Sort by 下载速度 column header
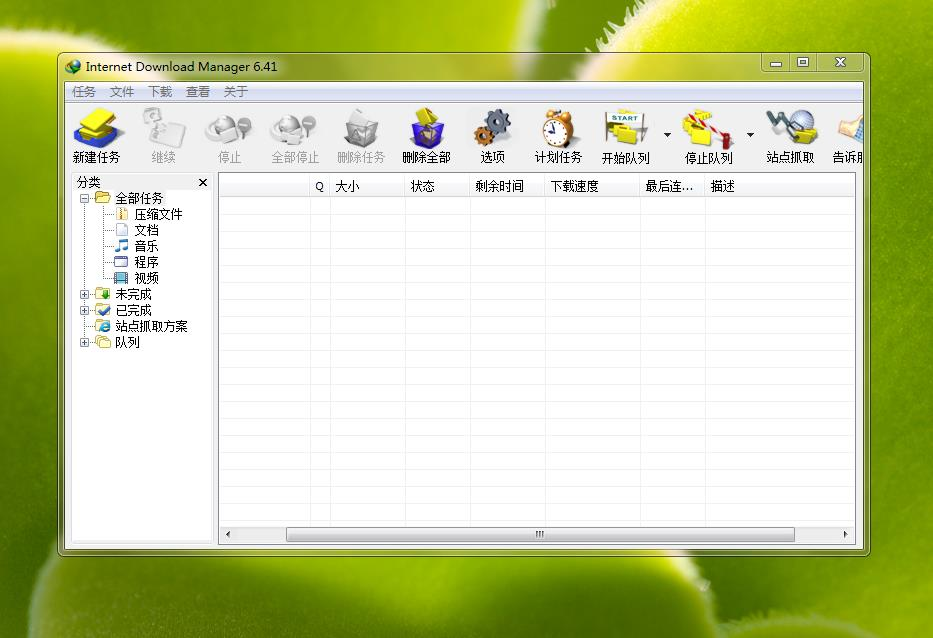 pos(593,186)
